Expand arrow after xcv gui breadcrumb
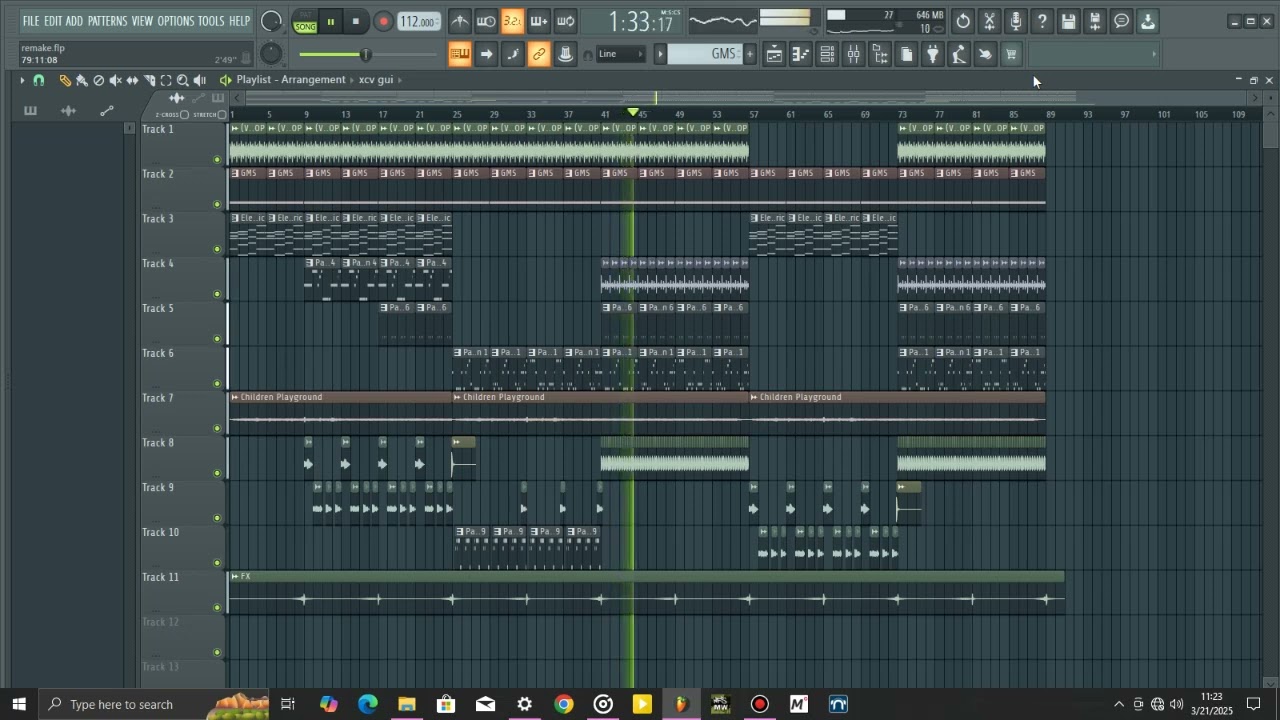 [x=400, y=80]
